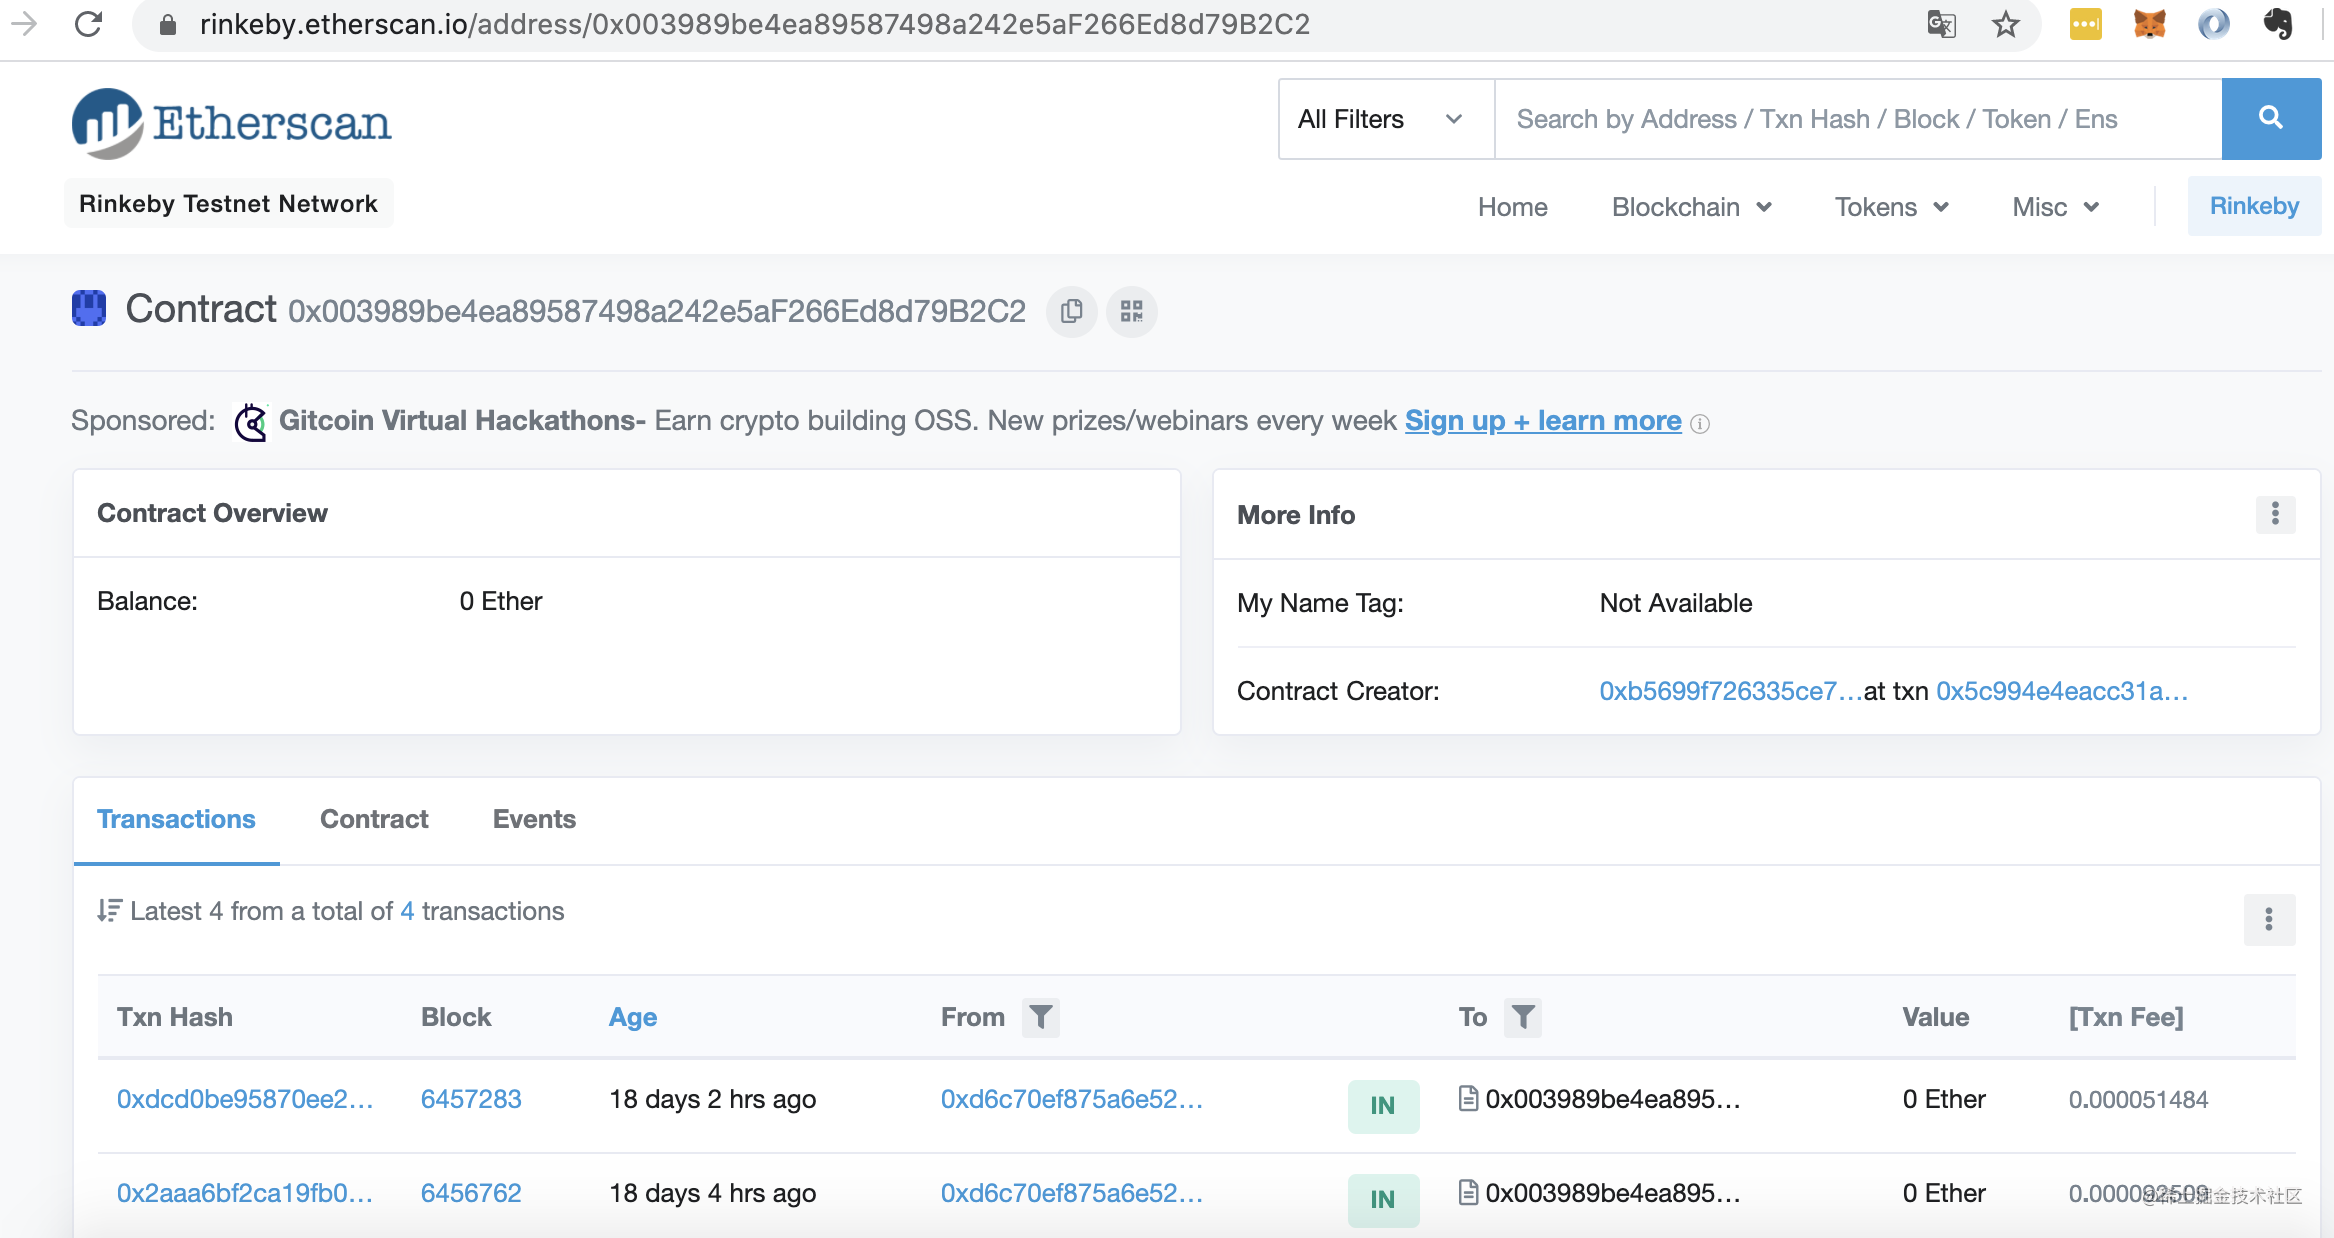Click fee value 0.000051484
This screenshot has width=2334, height=1238.
[x=2138, y=1099]
